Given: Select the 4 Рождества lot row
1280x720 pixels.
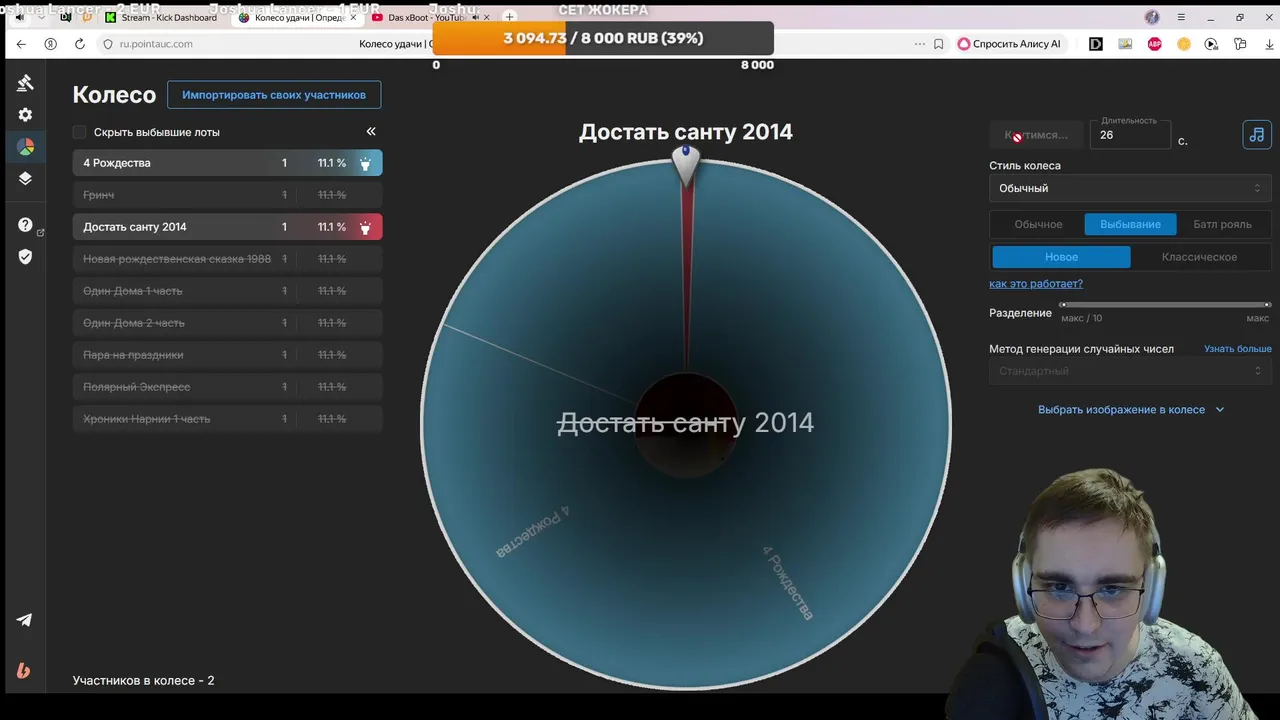Looking at the screenshot, I should 227,163.
